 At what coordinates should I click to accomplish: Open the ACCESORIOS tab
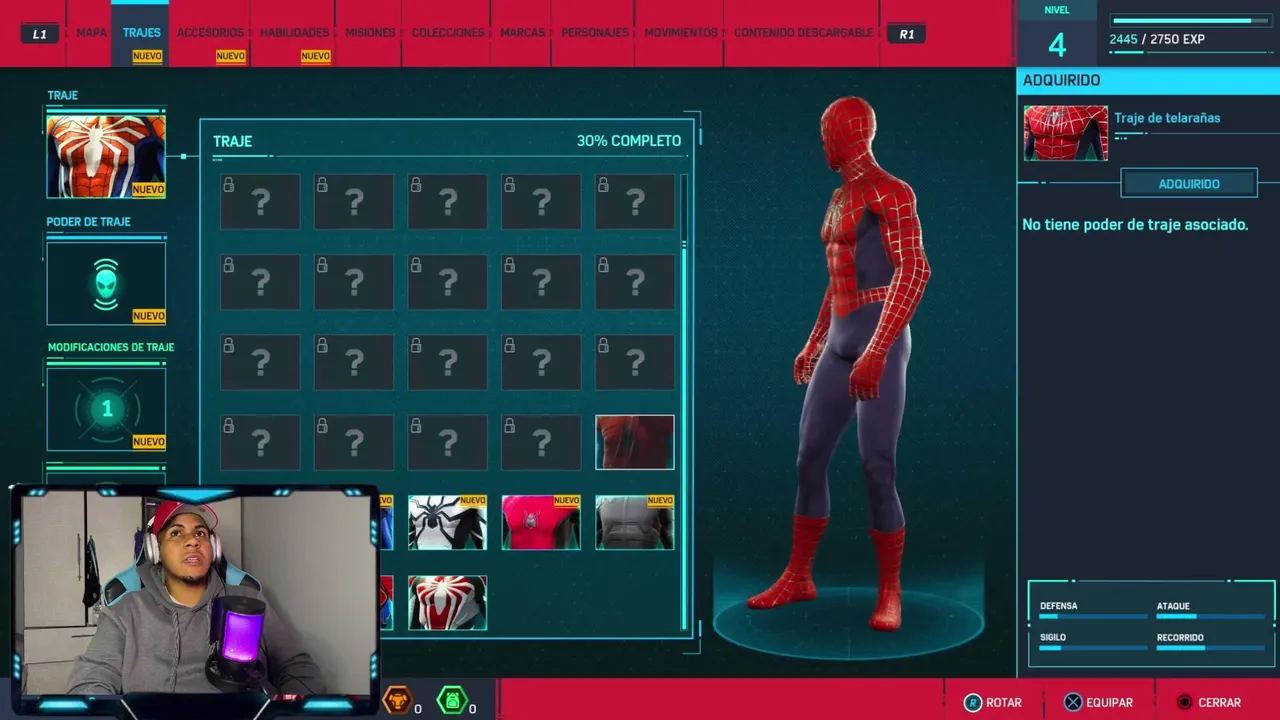[x=210, y=33]
